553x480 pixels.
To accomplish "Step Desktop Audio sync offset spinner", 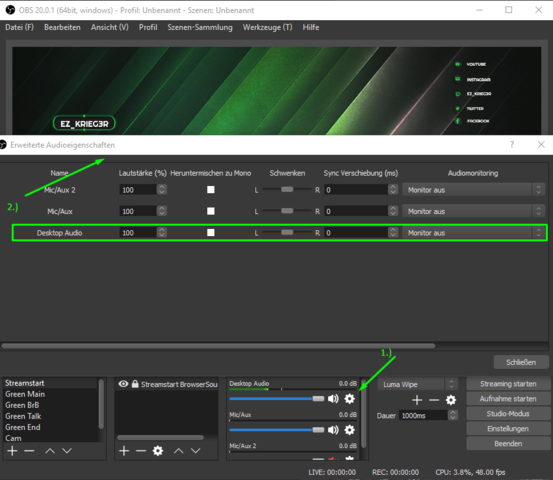I will [393, 233].
